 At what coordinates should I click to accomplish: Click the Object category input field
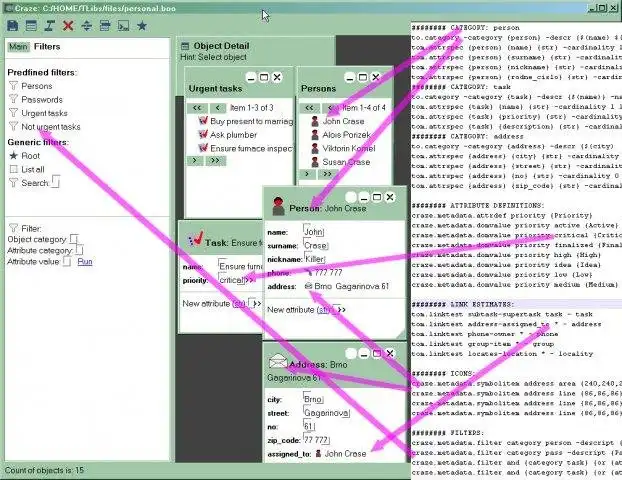tap(74, 238)
